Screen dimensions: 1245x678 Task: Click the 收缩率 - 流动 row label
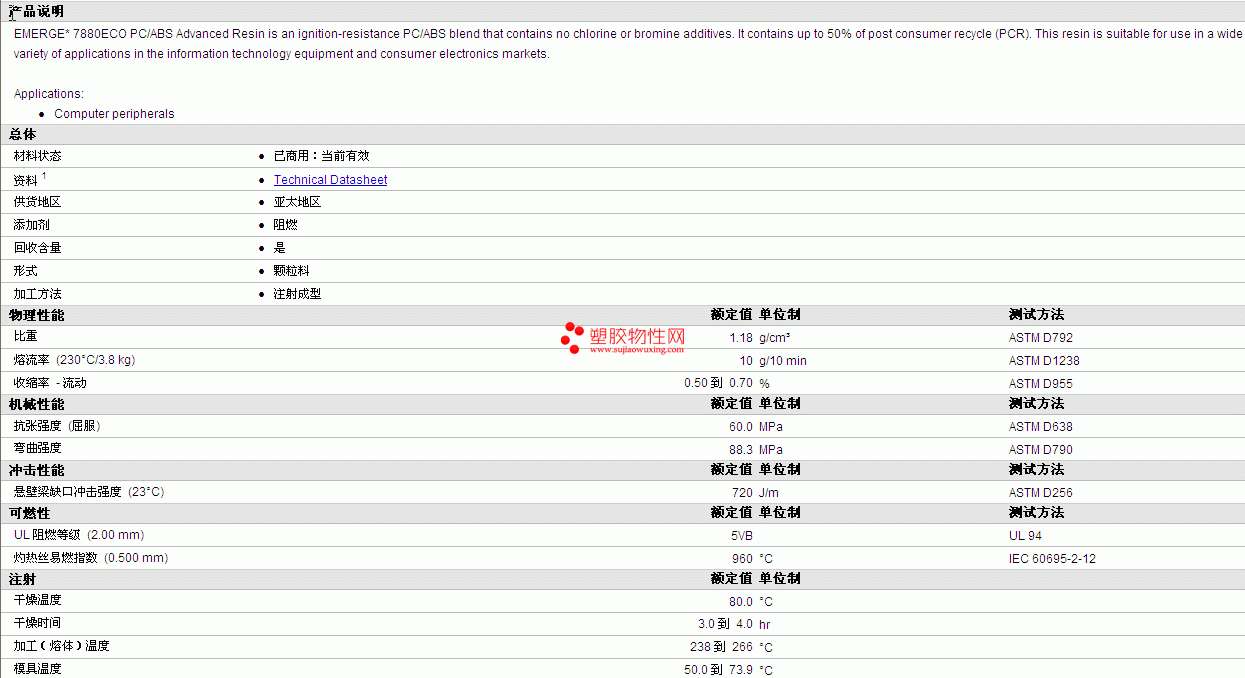(50, 383)
